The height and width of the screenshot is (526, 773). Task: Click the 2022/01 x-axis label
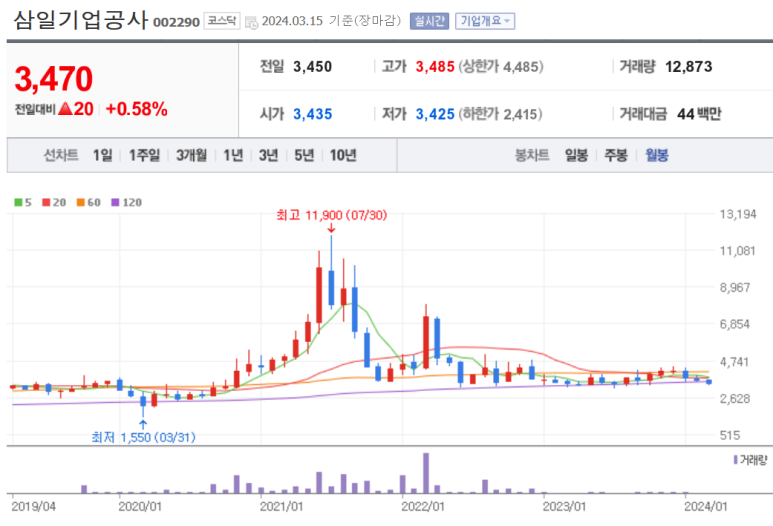point(423,507)
